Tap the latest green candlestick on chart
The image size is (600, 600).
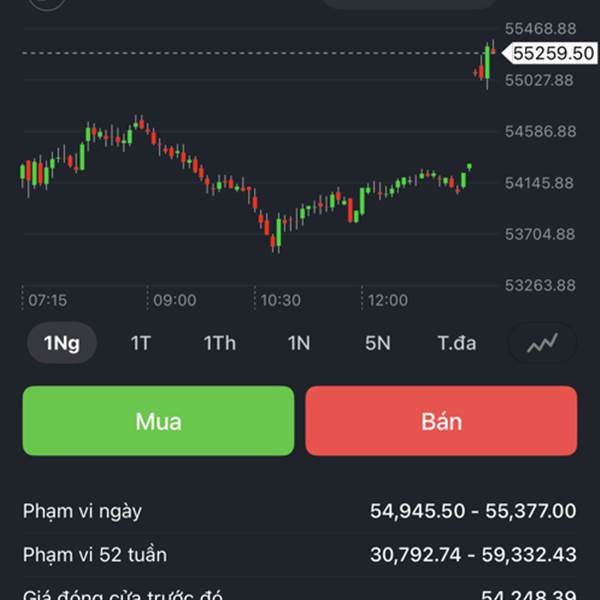[487, 63]
